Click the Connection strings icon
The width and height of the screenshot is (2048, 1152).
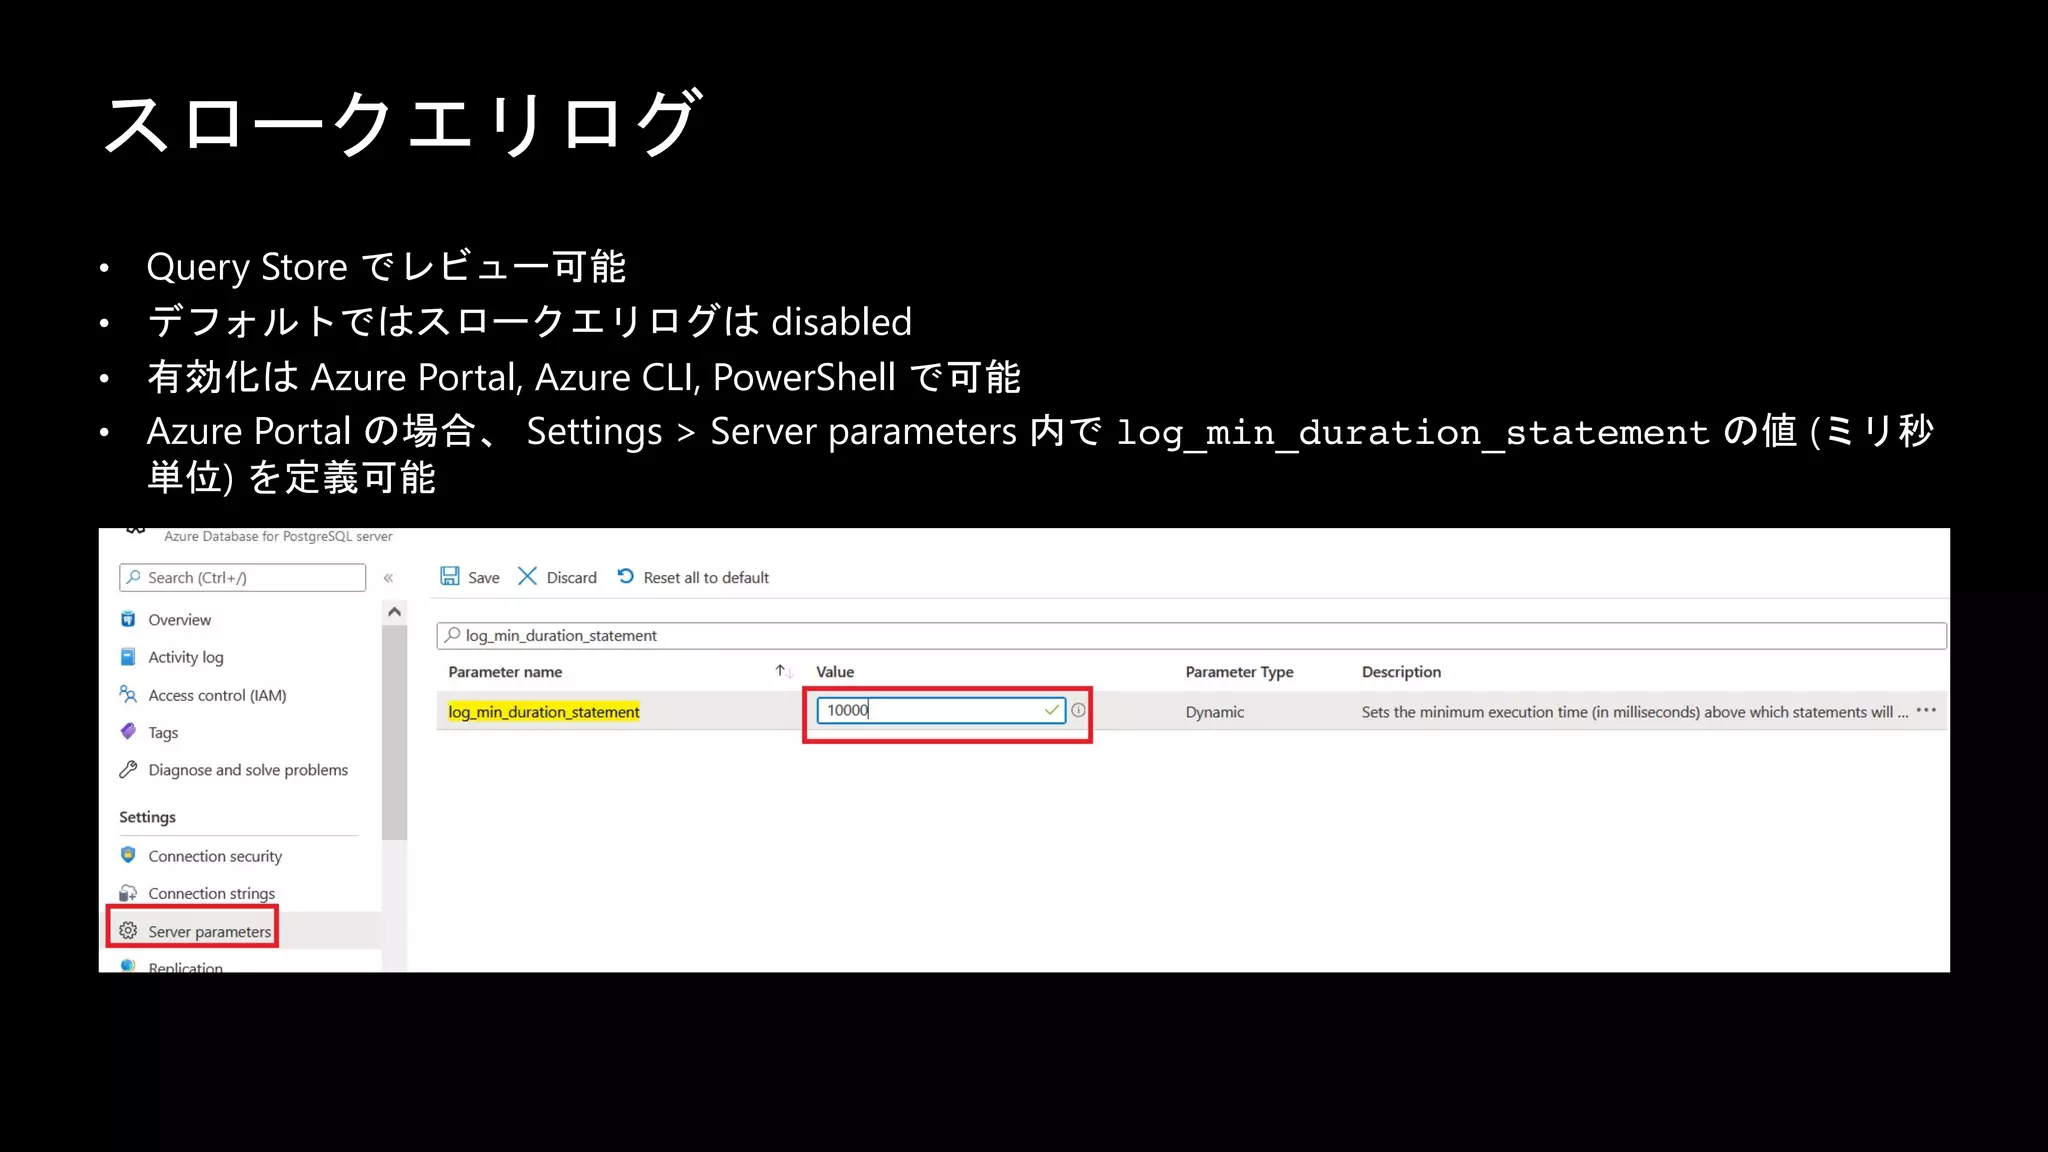click(128, 893)
